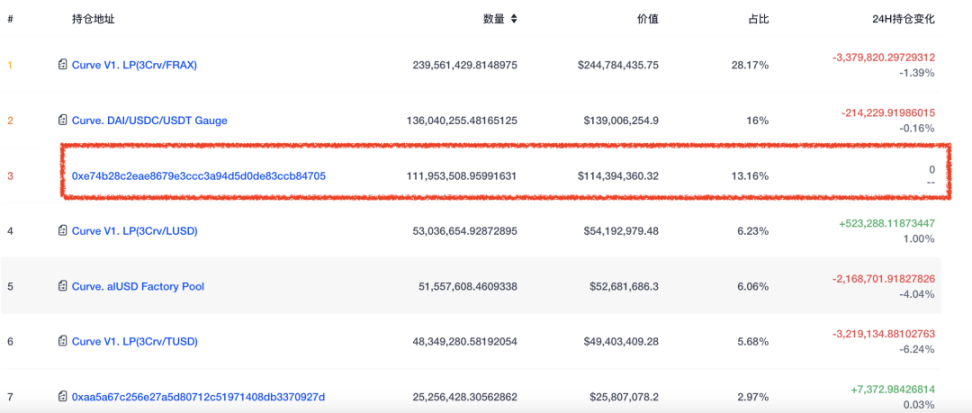Toggle the sort arrows next to 数量
This screenshot has width=972, height=413.
click(x=514, y=18)
